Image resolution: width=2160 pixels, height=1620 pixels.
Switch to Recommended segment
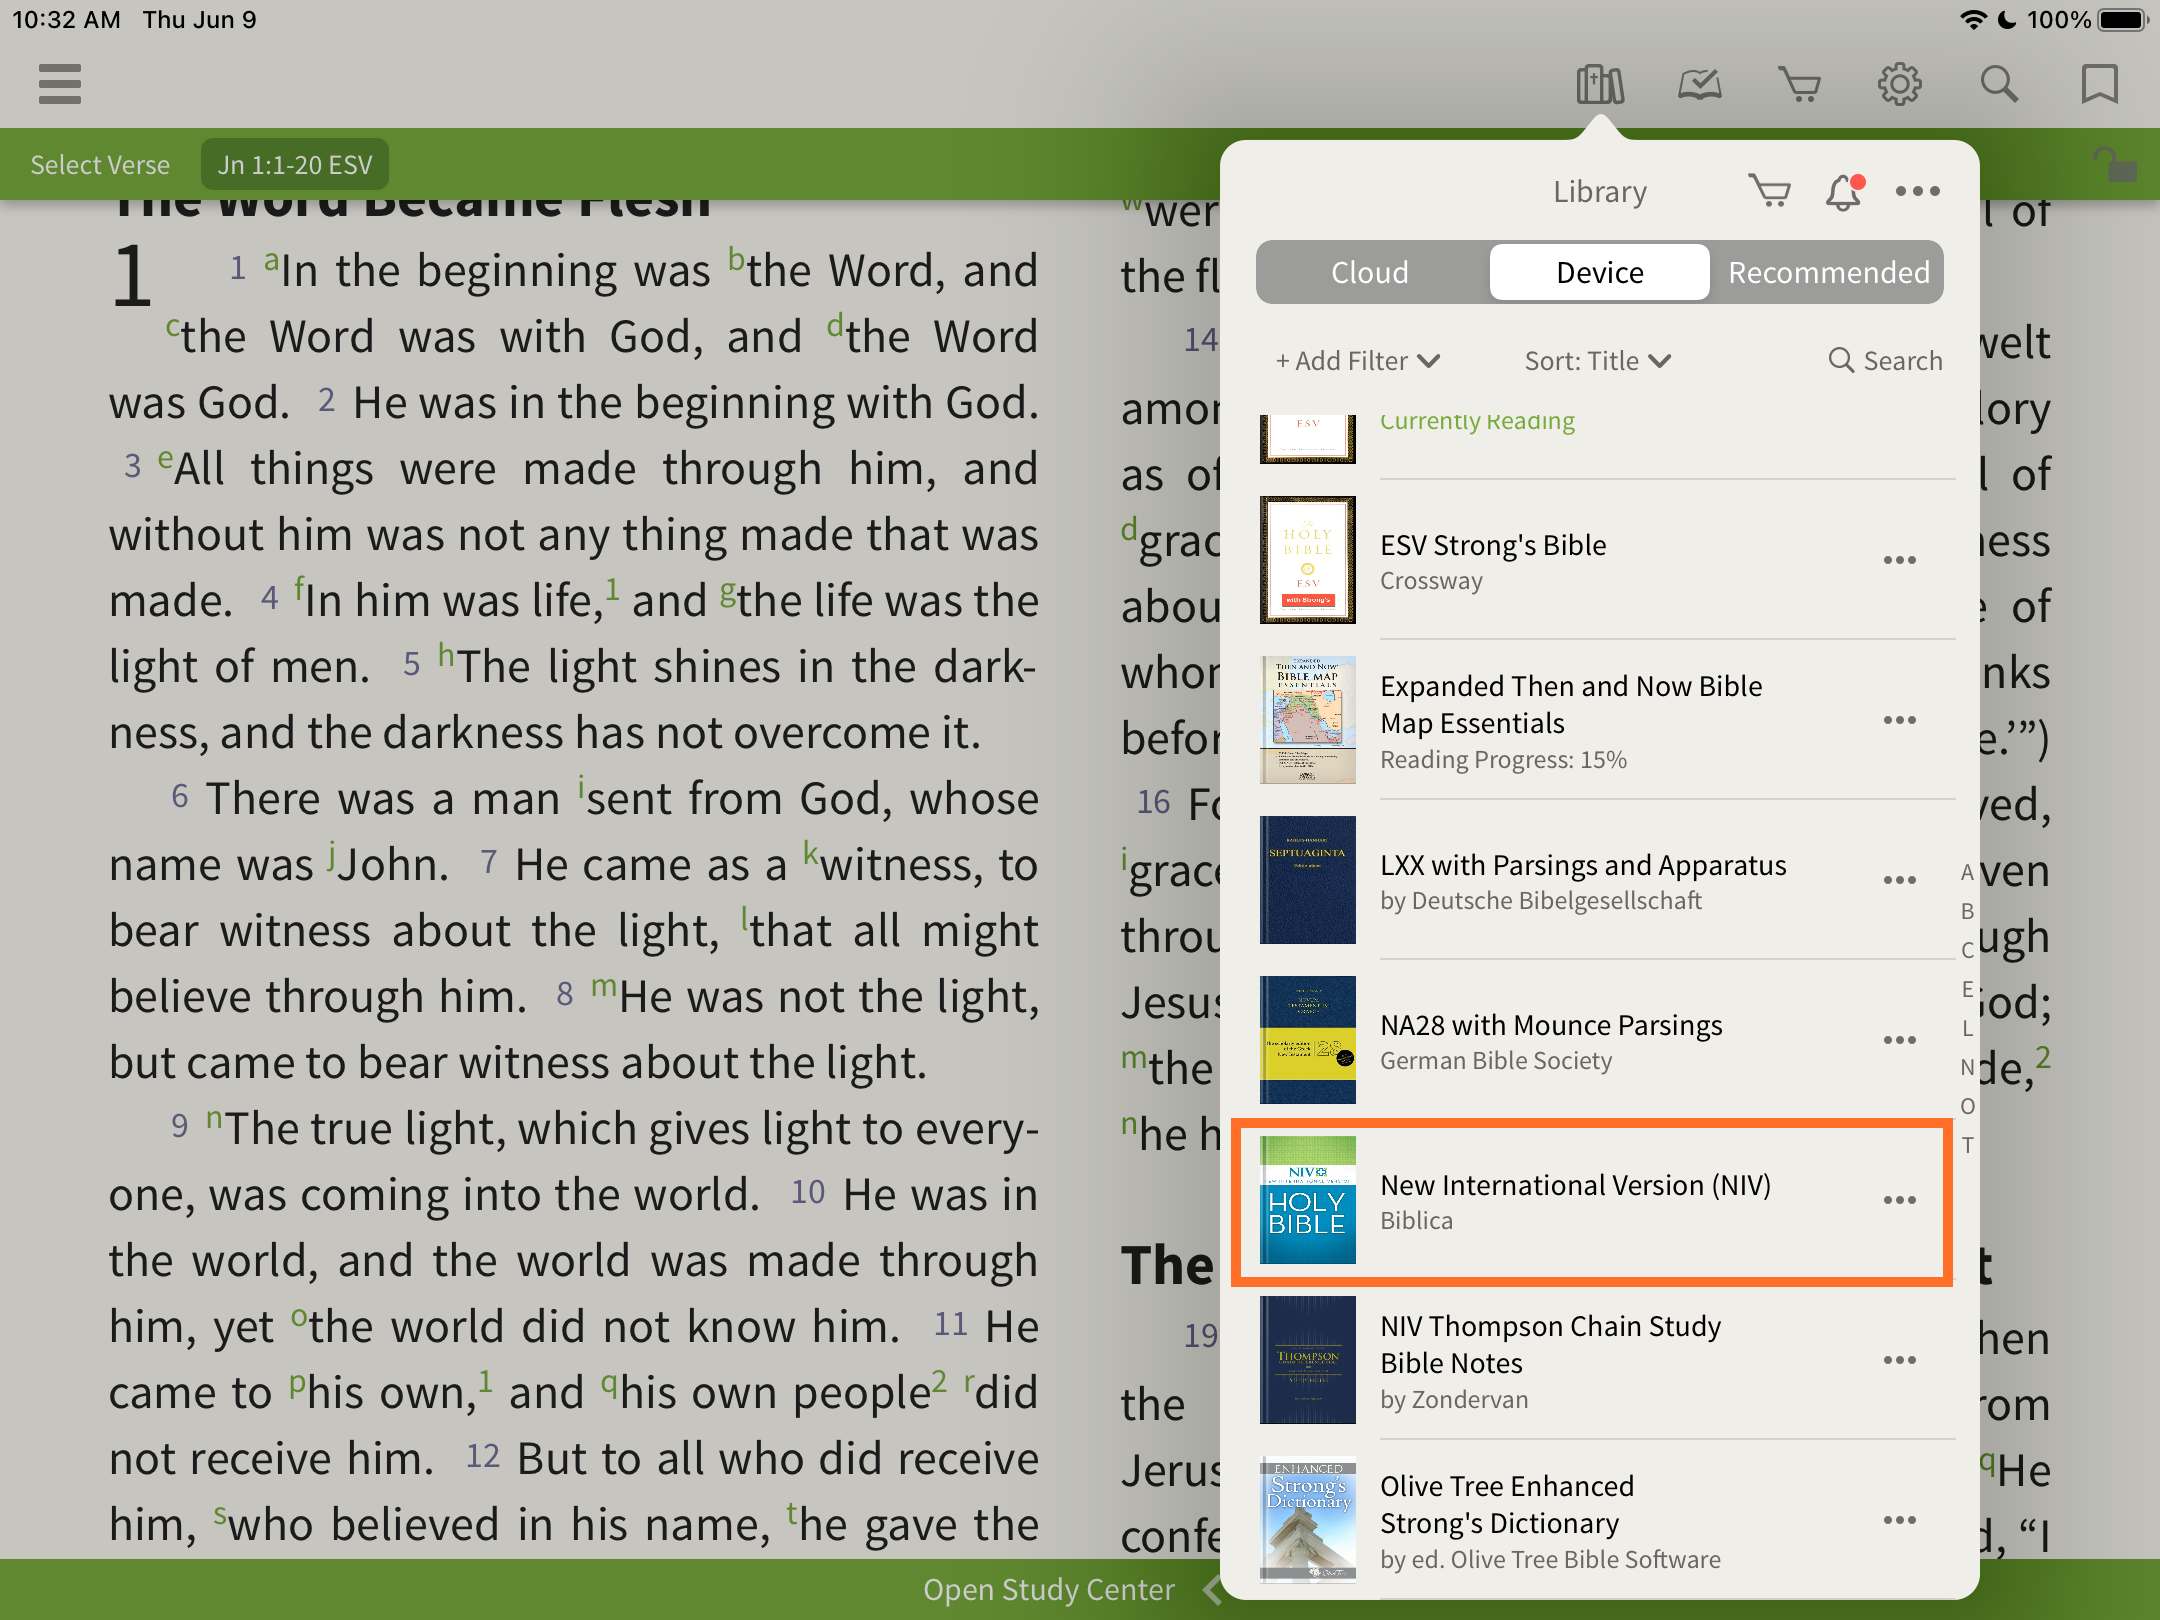point(1828,272)
